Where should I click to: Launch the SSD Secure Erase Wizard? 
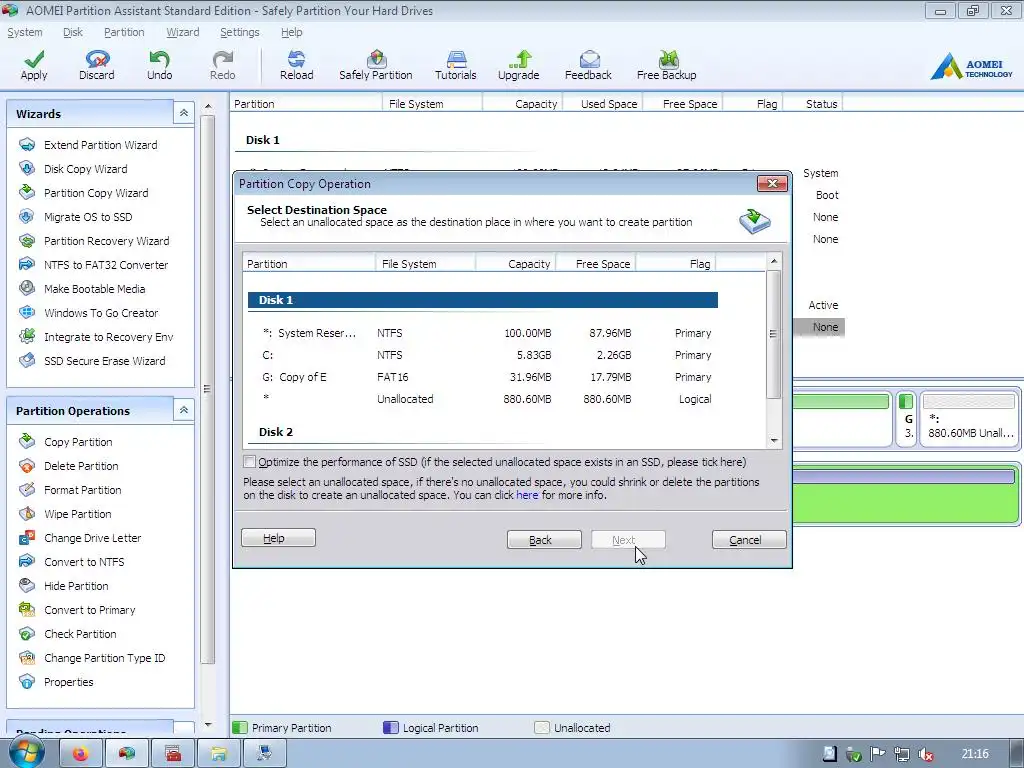tap(104, 361)
